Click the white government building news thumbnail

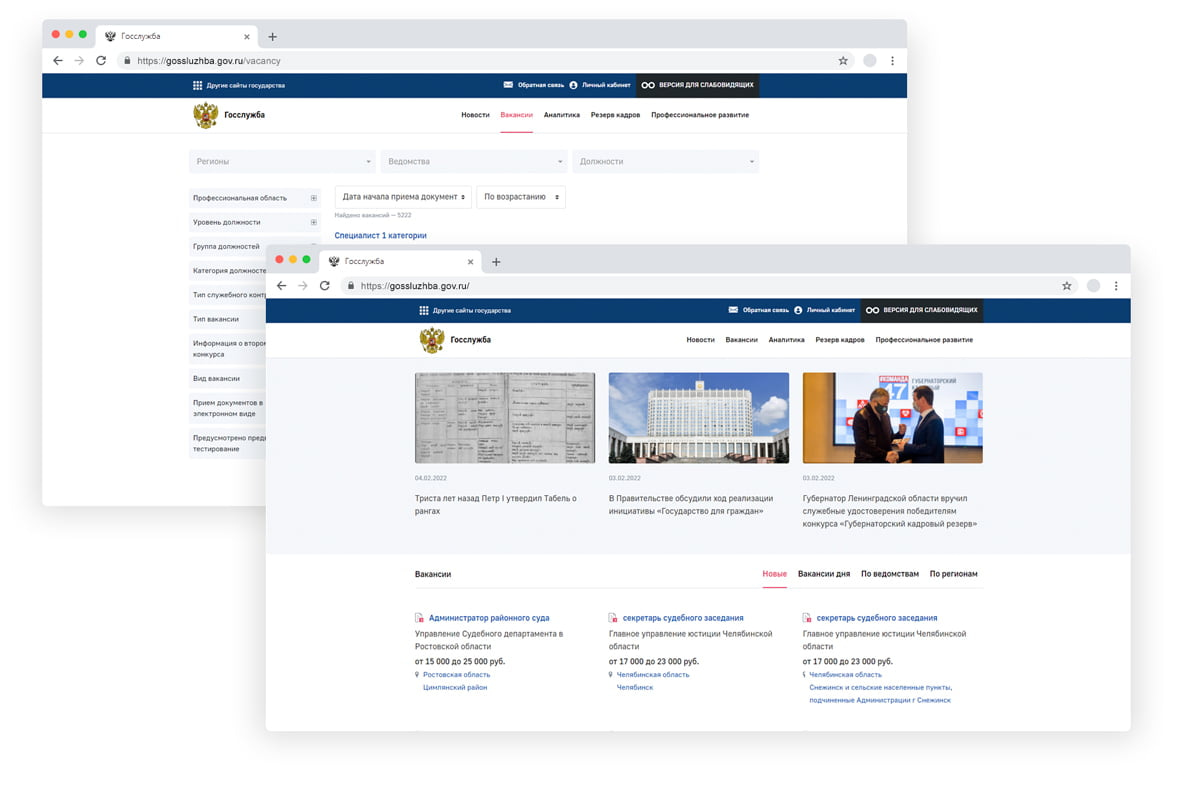[x=698, y=418]
